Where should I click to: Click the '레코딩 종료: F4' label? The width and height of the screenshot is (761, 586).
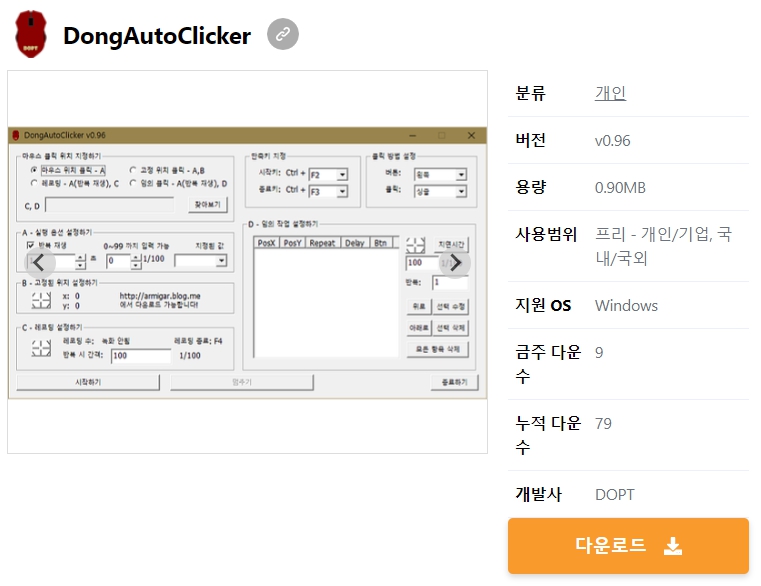click(198, 341)
